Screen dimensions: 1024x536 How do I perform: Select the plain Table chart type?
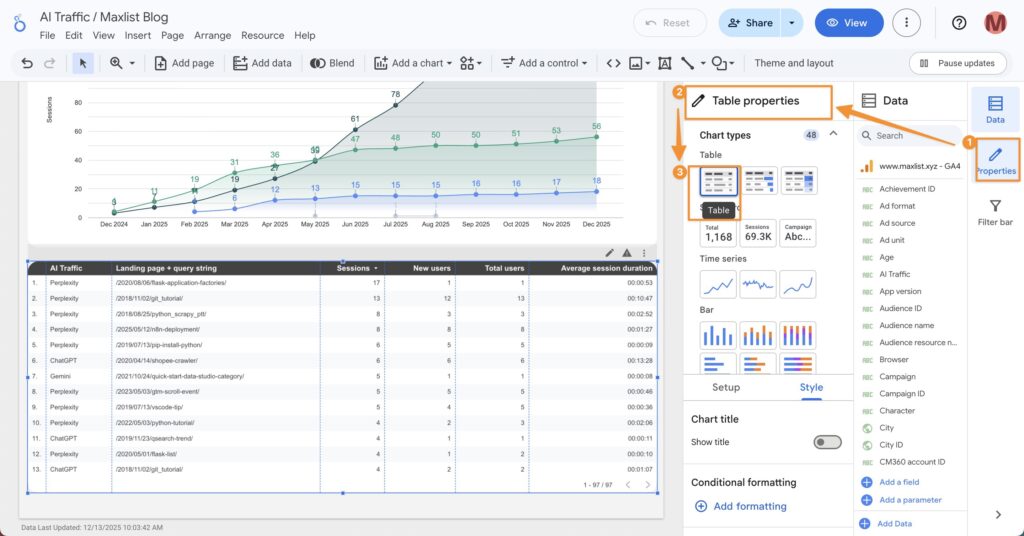[x=718, y=181]
